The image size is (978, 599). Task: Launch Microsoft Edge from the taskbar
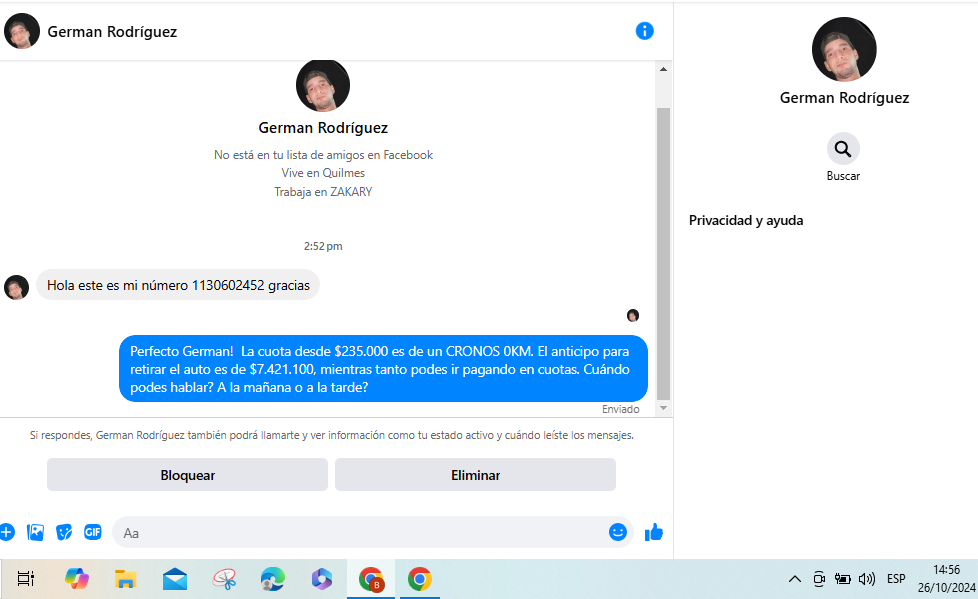tap(272, 579)
